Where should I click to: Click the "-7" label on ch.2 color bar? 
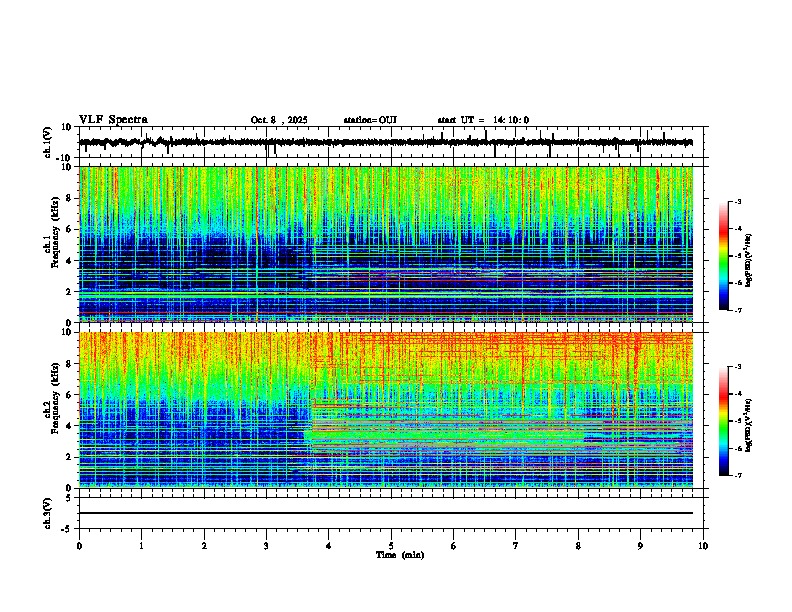pyautogui.click(x=737, y=475)
